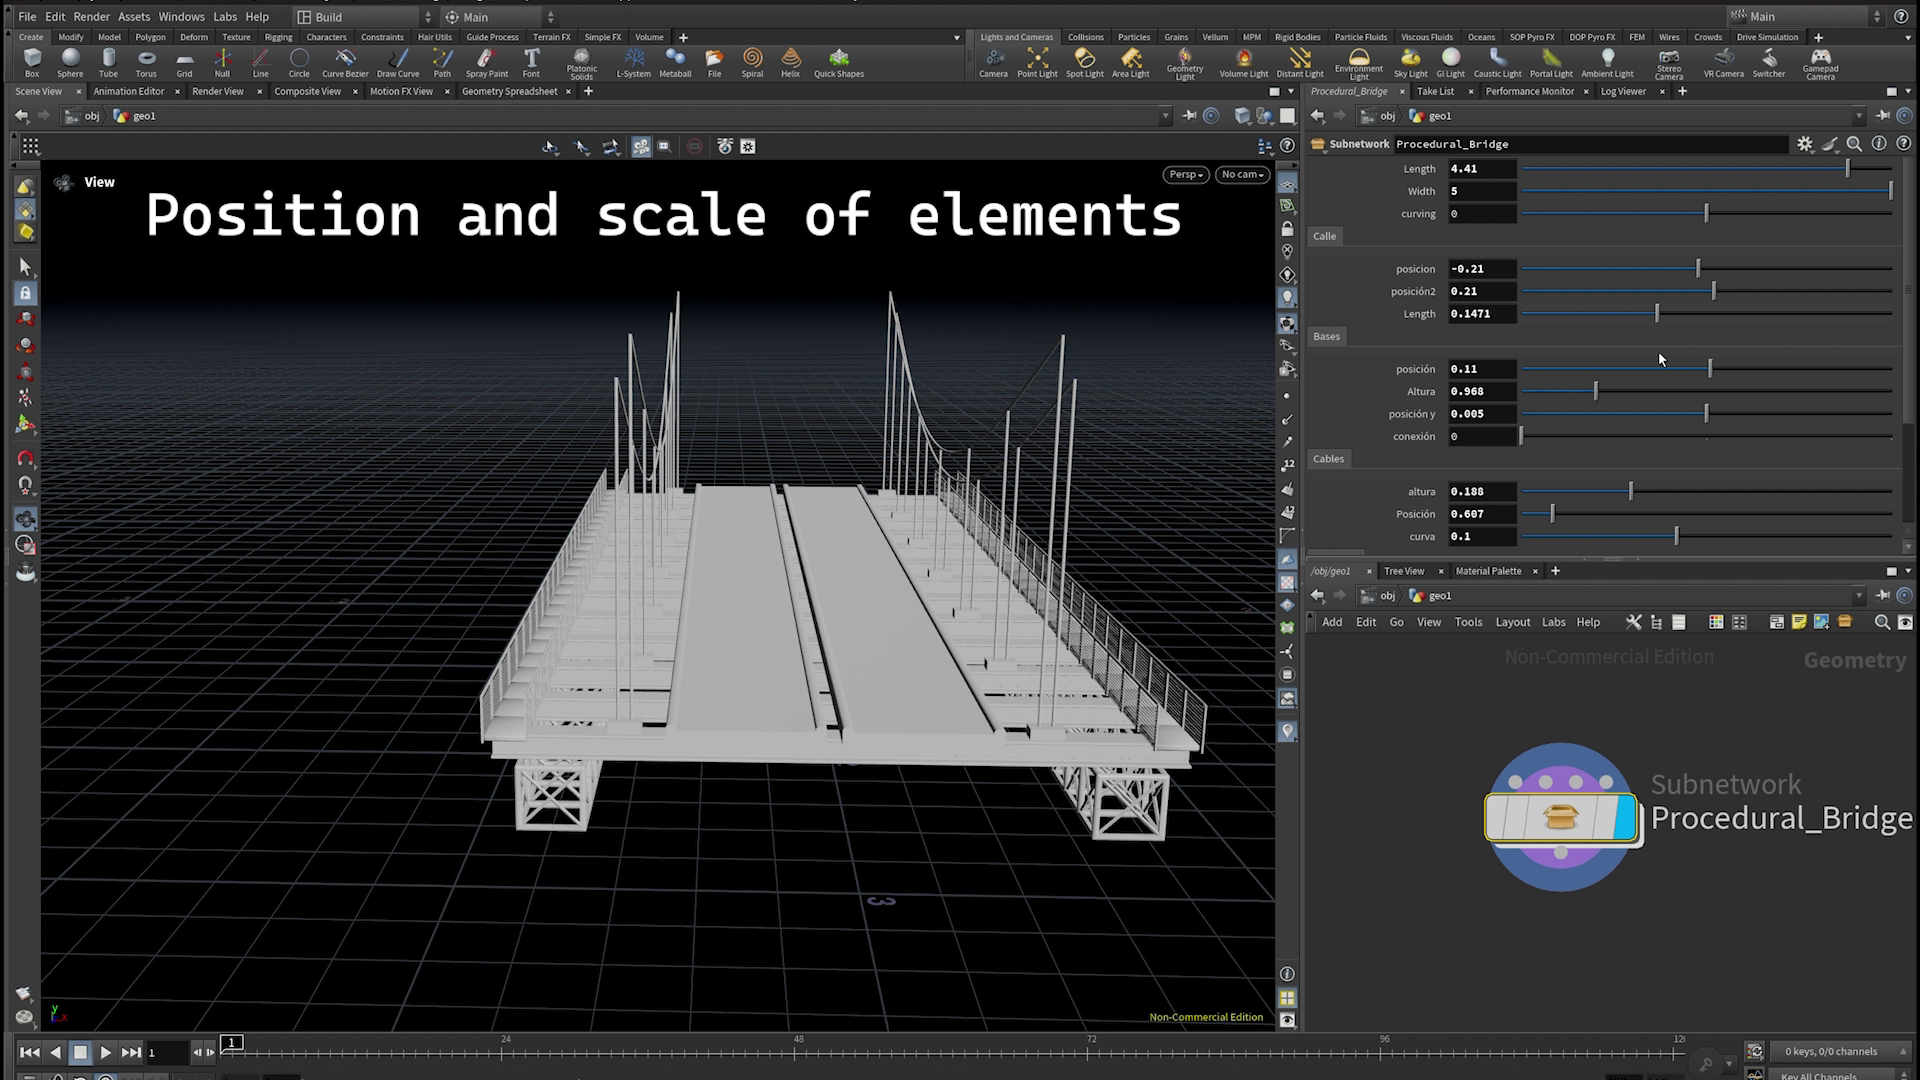Open the No cam camera dropdown
This screenshot has width=1920, height=1080.
tap(1242, 174)
